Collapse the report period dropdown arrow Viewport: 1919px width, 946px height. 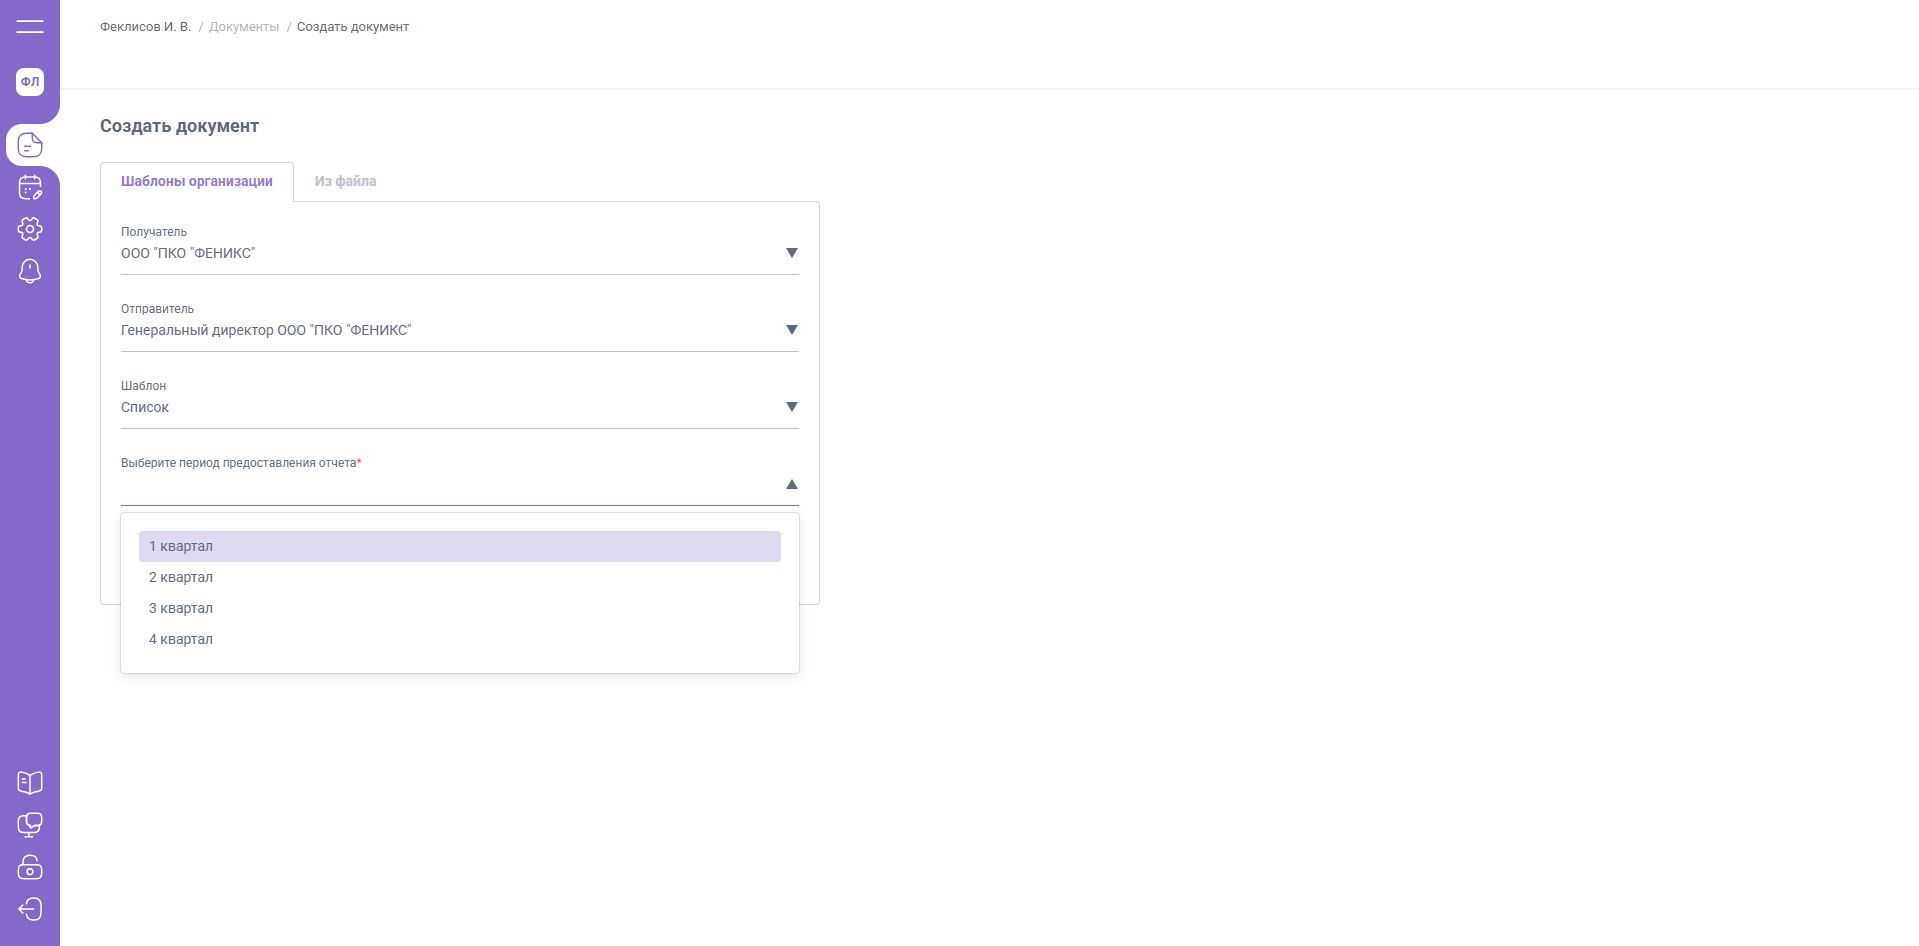(791, 484)
